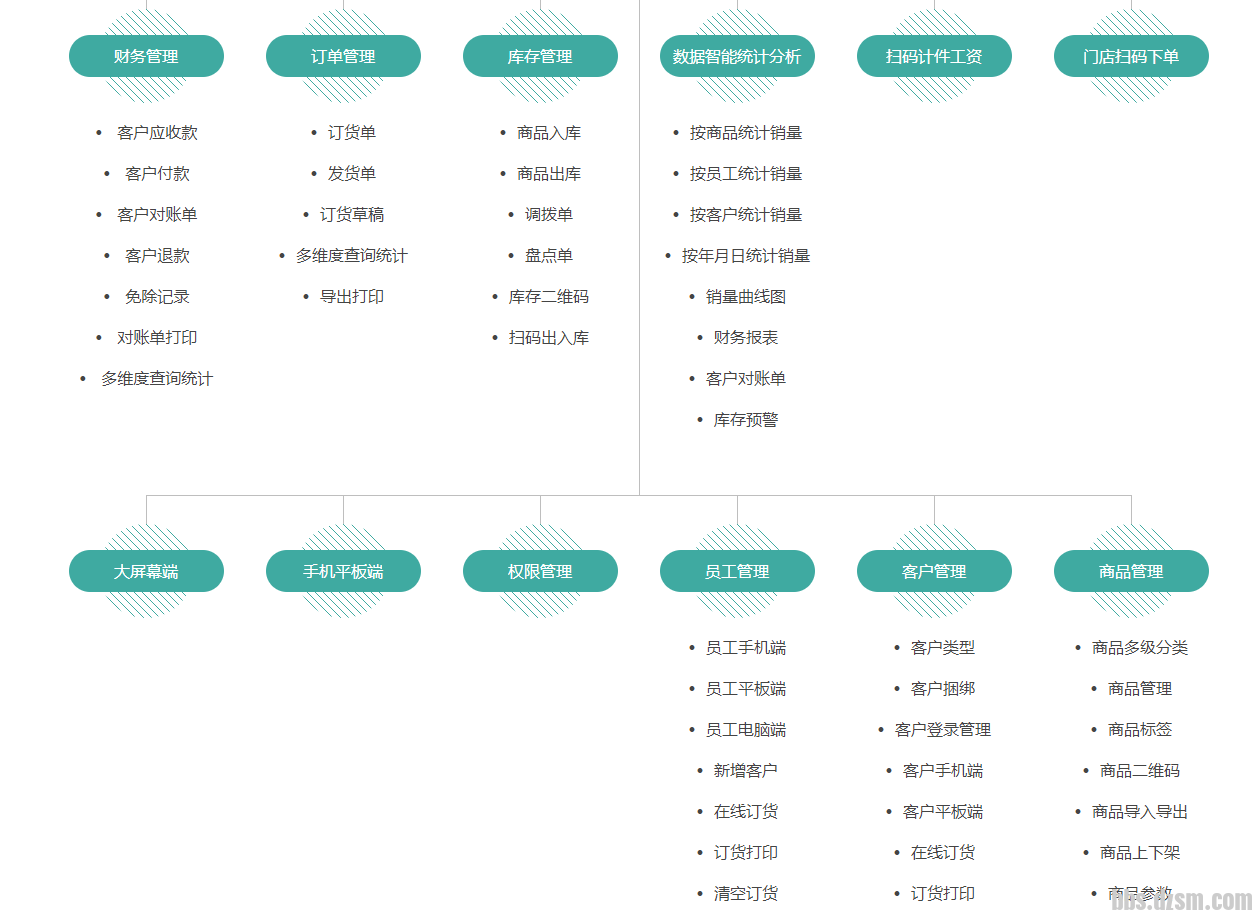Image resolution: width=1257 pixels, height=915 pixels.
Task: Select the 订单管理 module button
Action: tap(343, 57)
